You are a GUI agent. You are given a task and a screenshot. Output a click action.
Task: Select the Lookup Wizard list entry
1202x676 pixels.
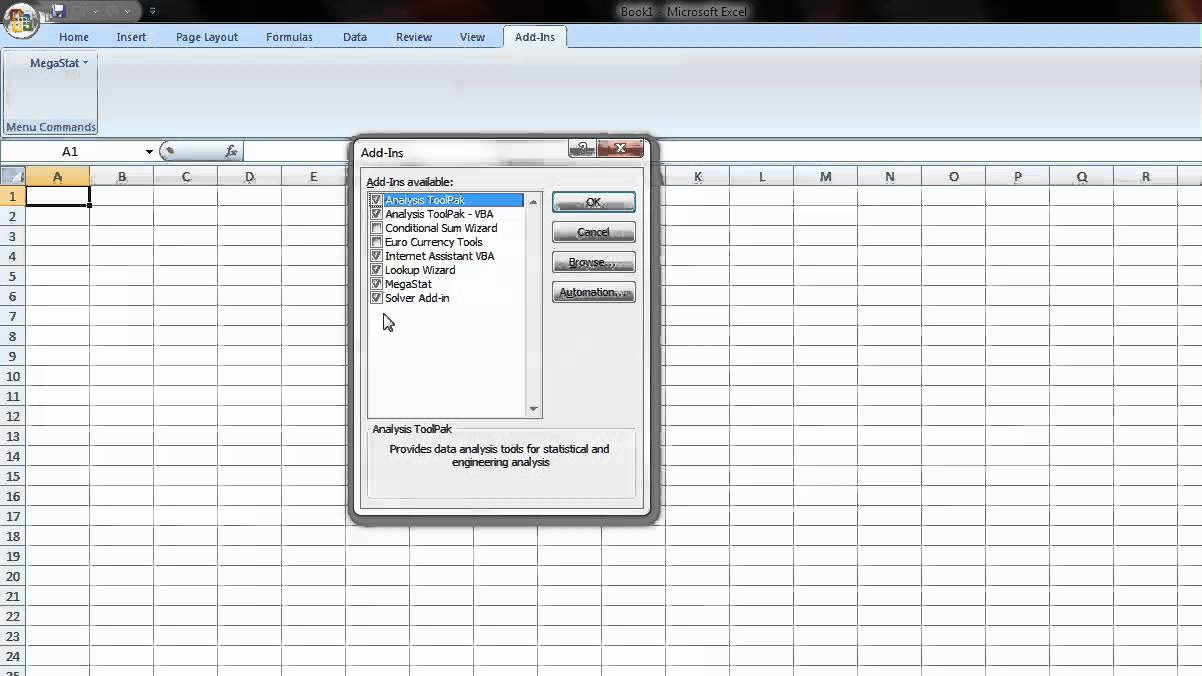(420, 270)
